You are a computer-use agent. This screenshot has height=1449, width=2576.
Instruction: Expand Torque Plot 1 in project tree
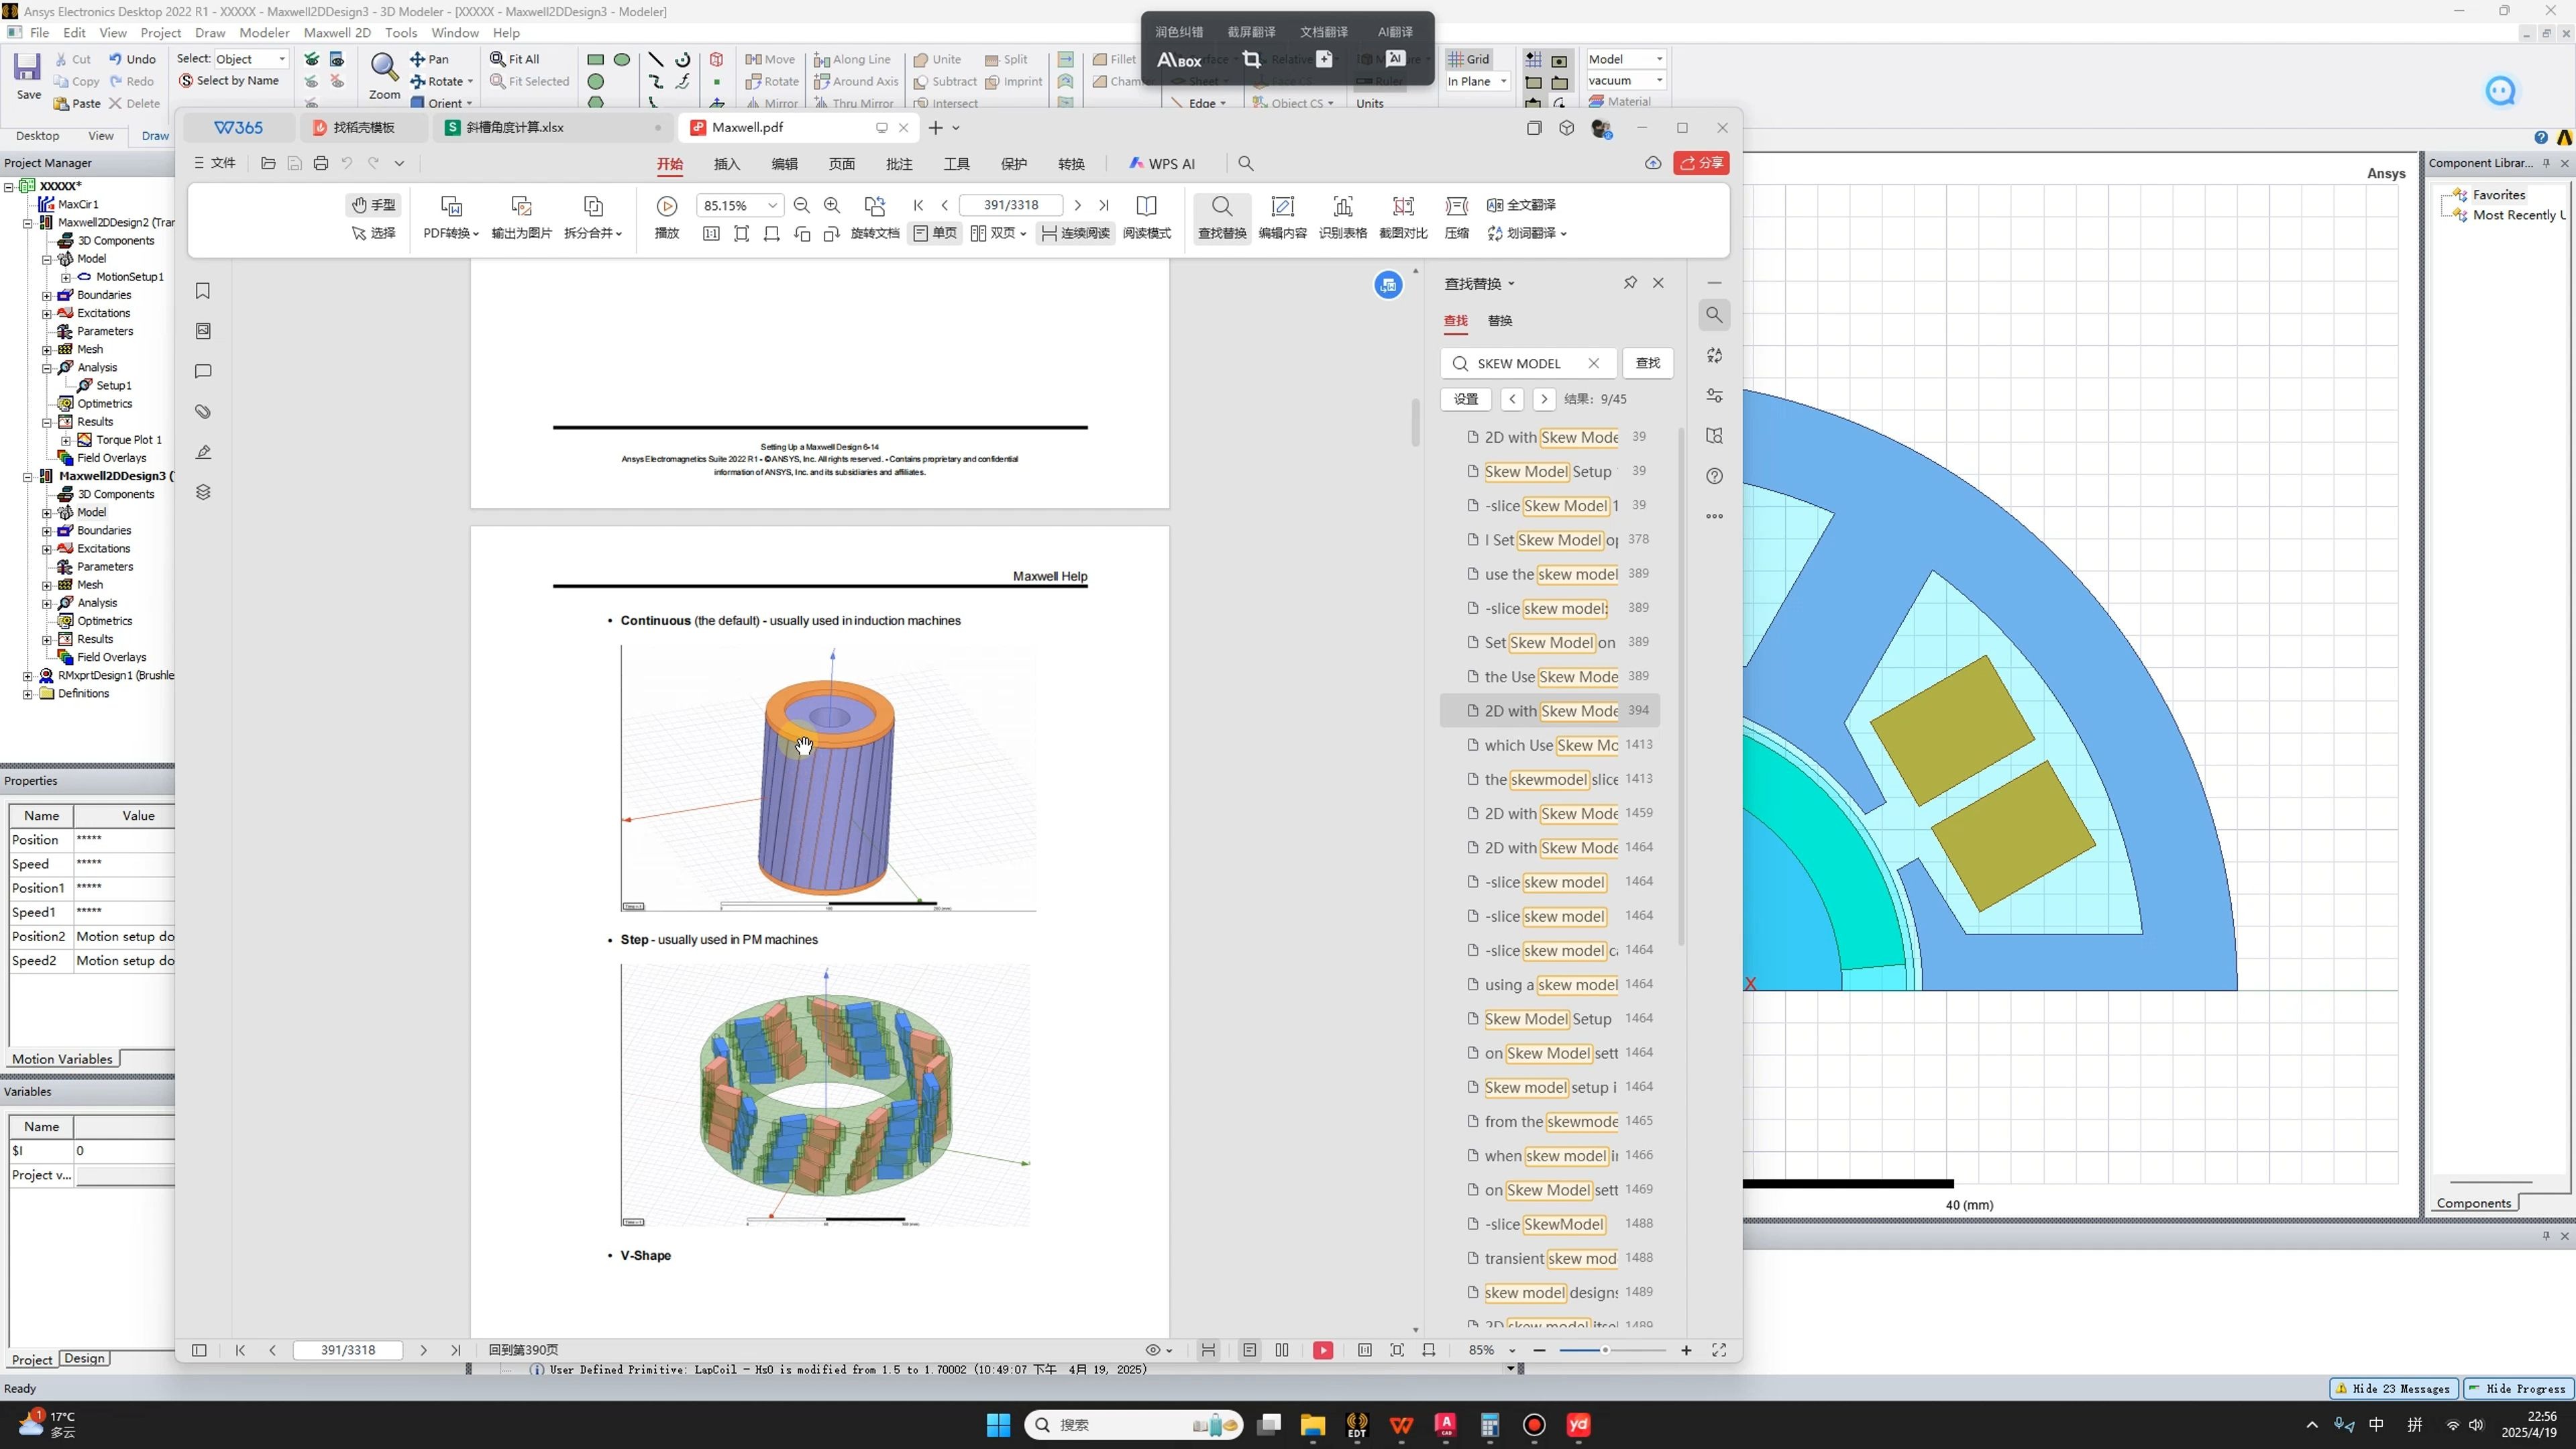click(66, 440)
